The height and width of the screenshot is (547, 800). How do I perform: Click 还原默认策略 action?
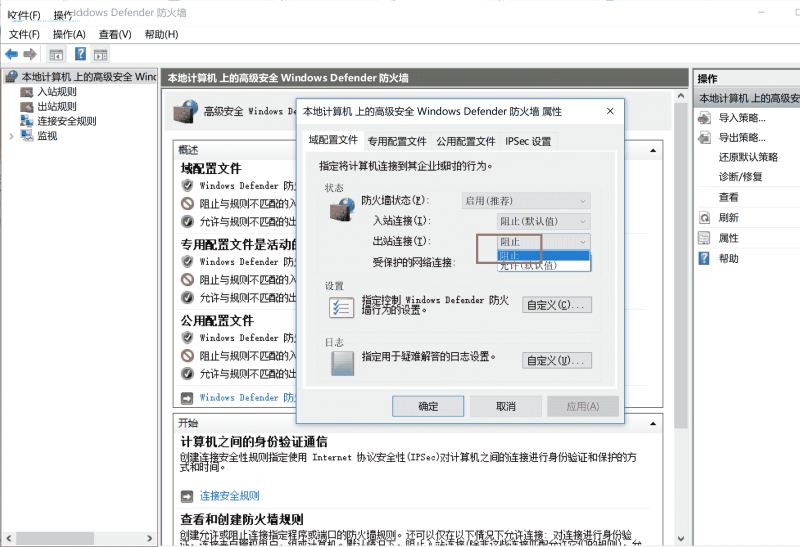click(x=748, y=157)
